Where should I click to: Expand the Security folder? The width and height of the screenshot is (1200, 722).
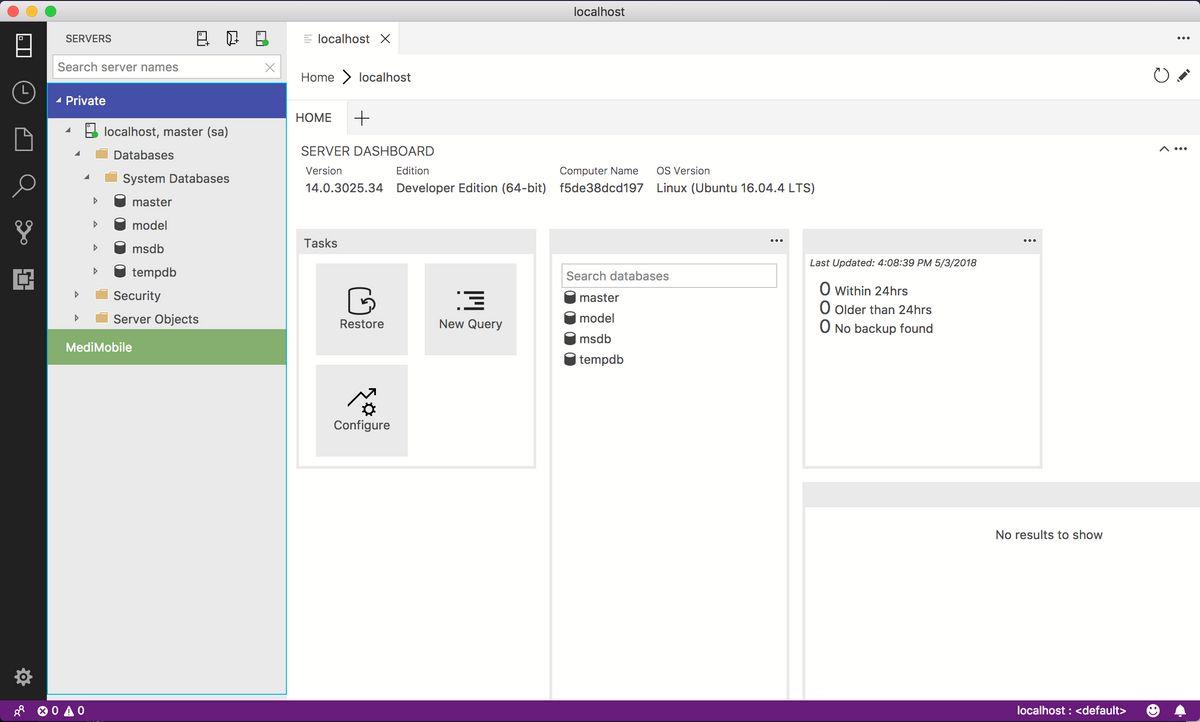coord(77,295)
